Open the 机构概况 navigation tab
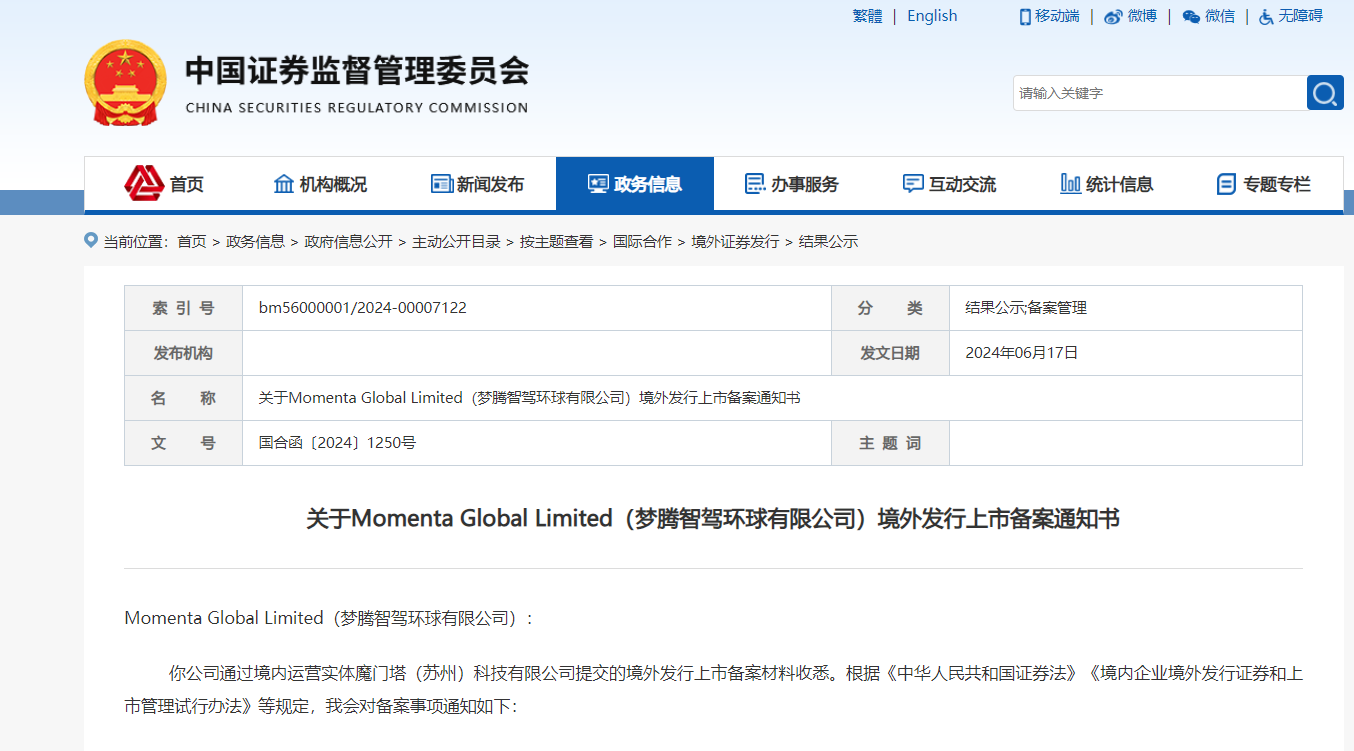 click(320, 184)
